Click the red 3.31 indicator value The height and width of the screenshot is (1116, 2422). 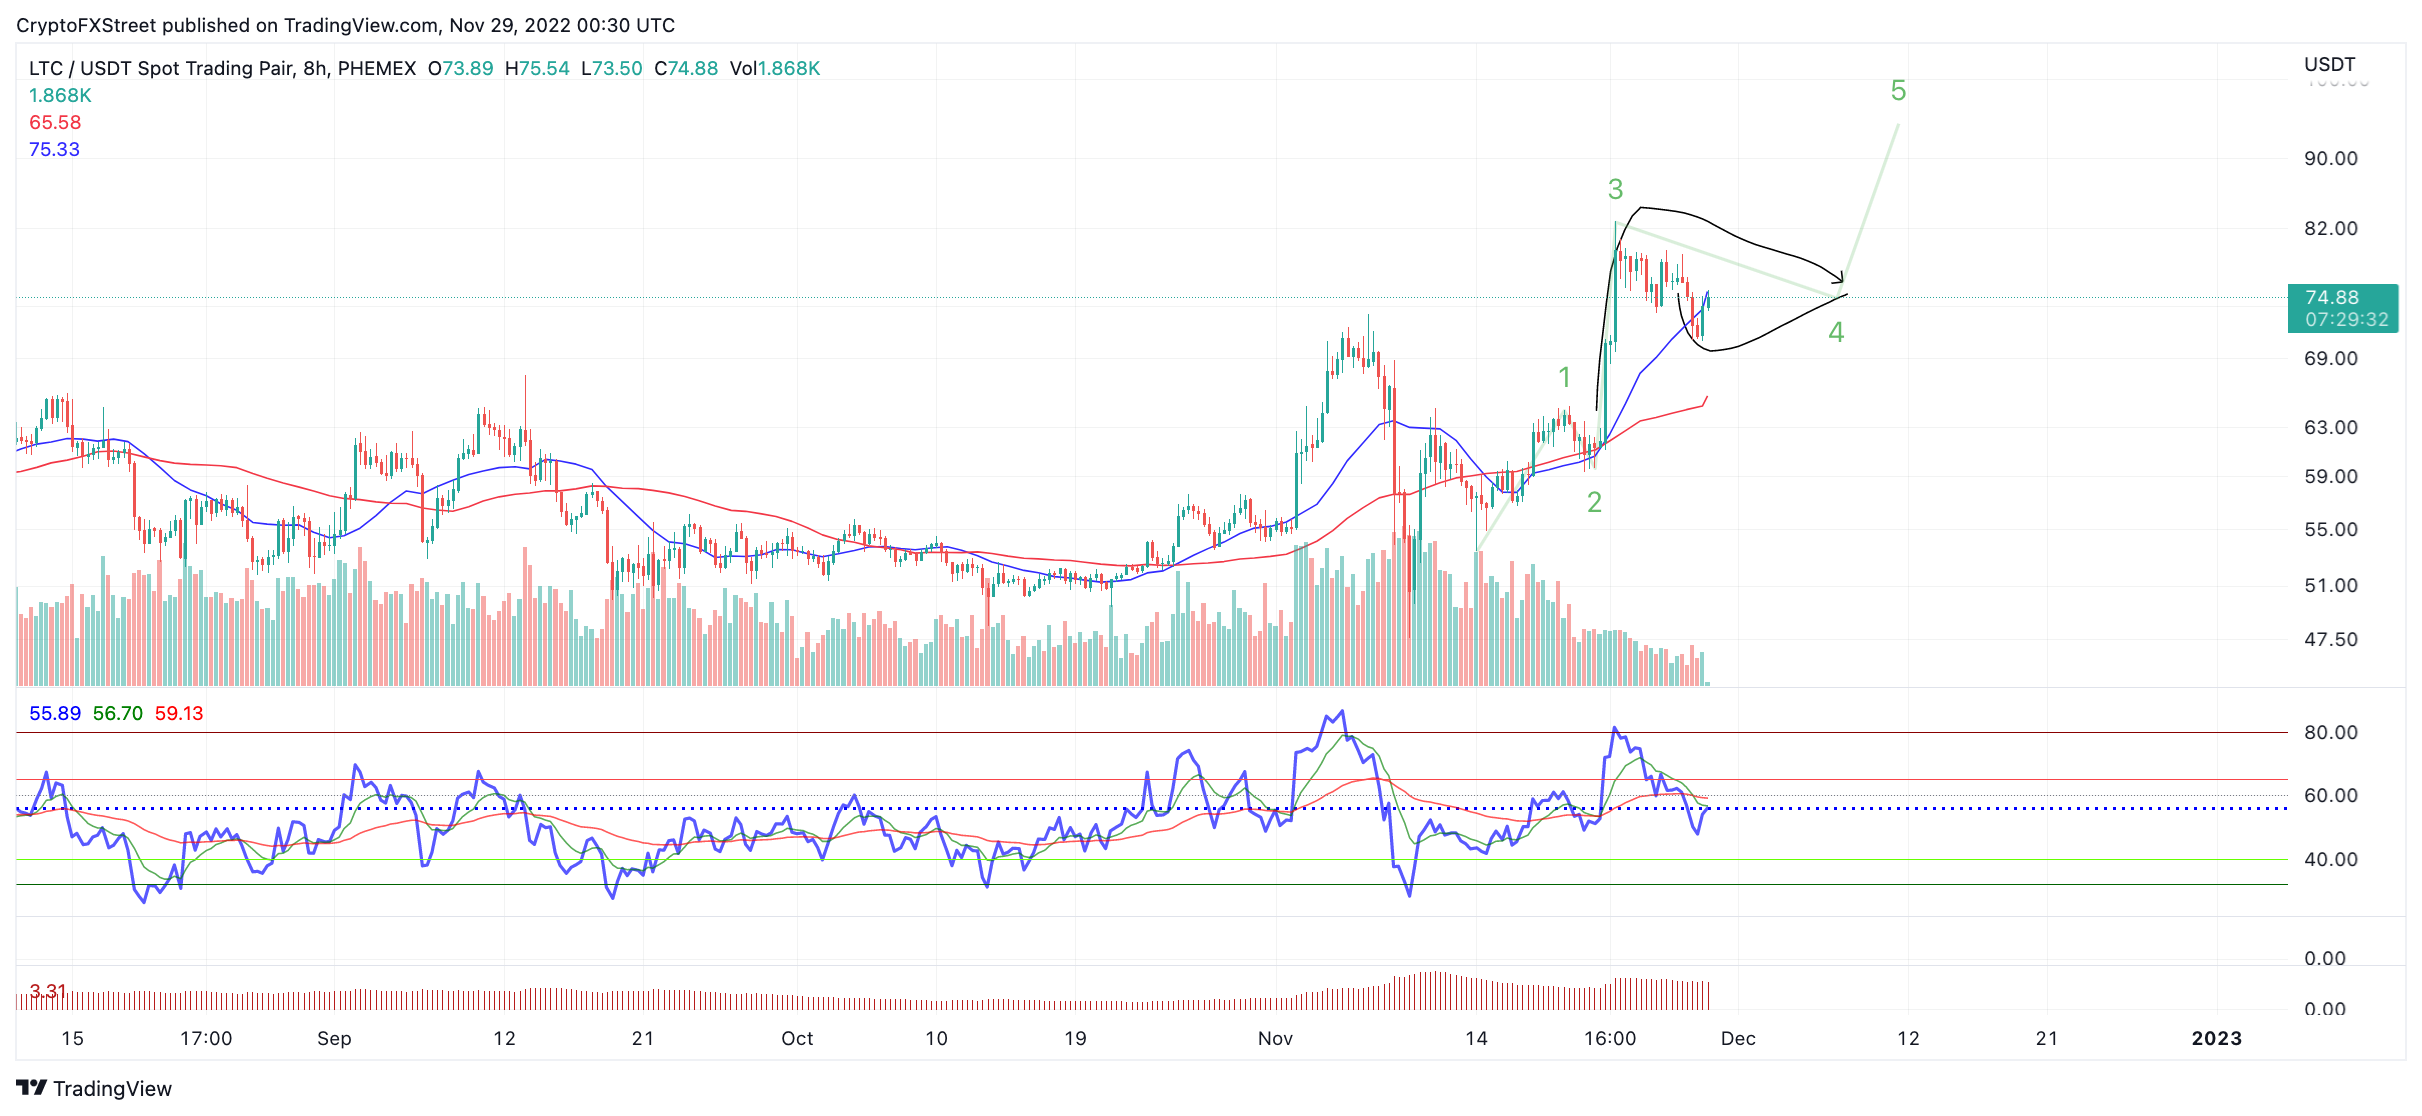coord(48,991)
